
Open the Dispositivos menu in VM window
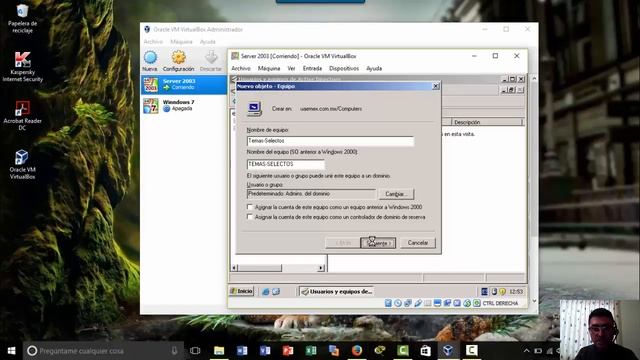[x=344, y=69]
